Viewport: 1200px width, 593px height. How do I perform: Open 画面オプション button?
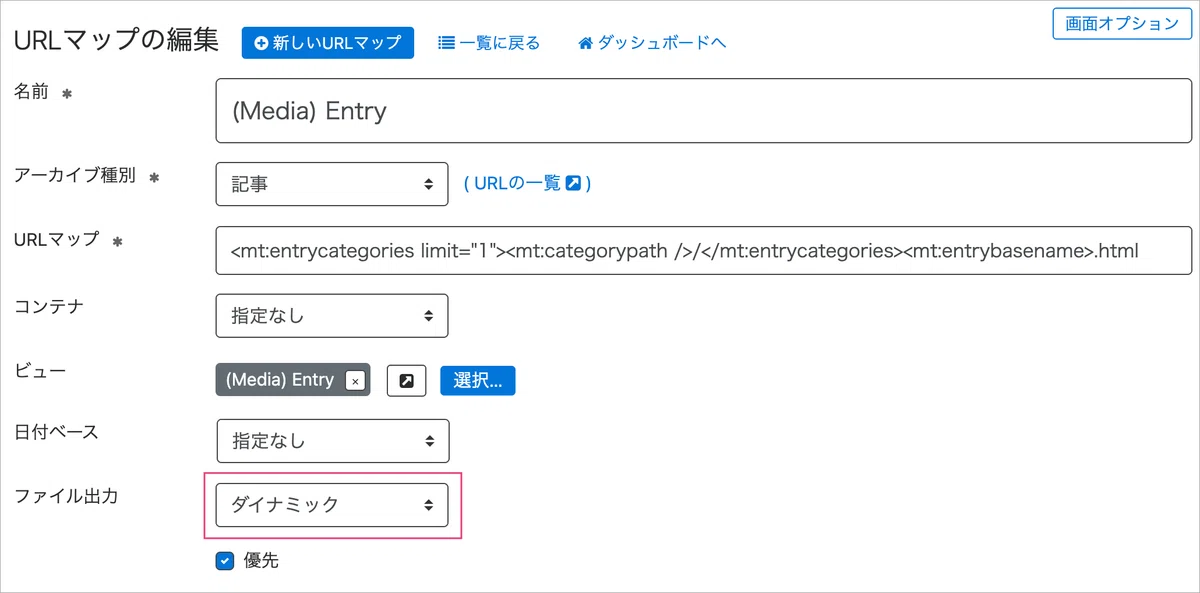pyautogui.click(x=1122, y=24)
